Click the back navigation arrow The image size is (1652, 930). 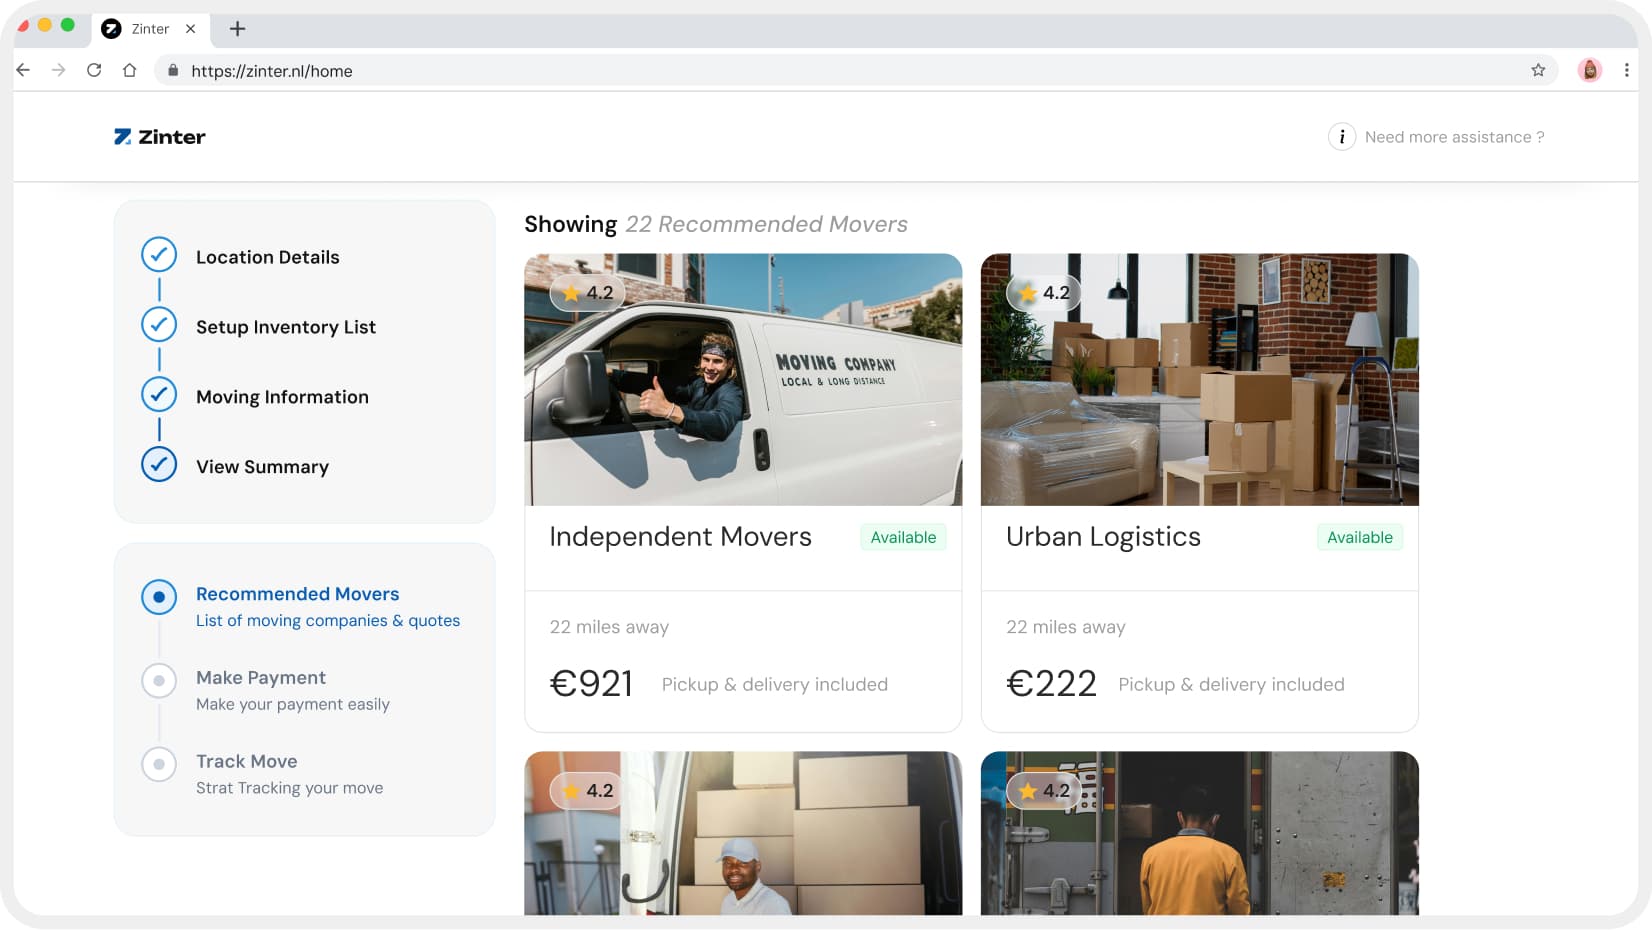pyautogui.click(x=22, y=70)
